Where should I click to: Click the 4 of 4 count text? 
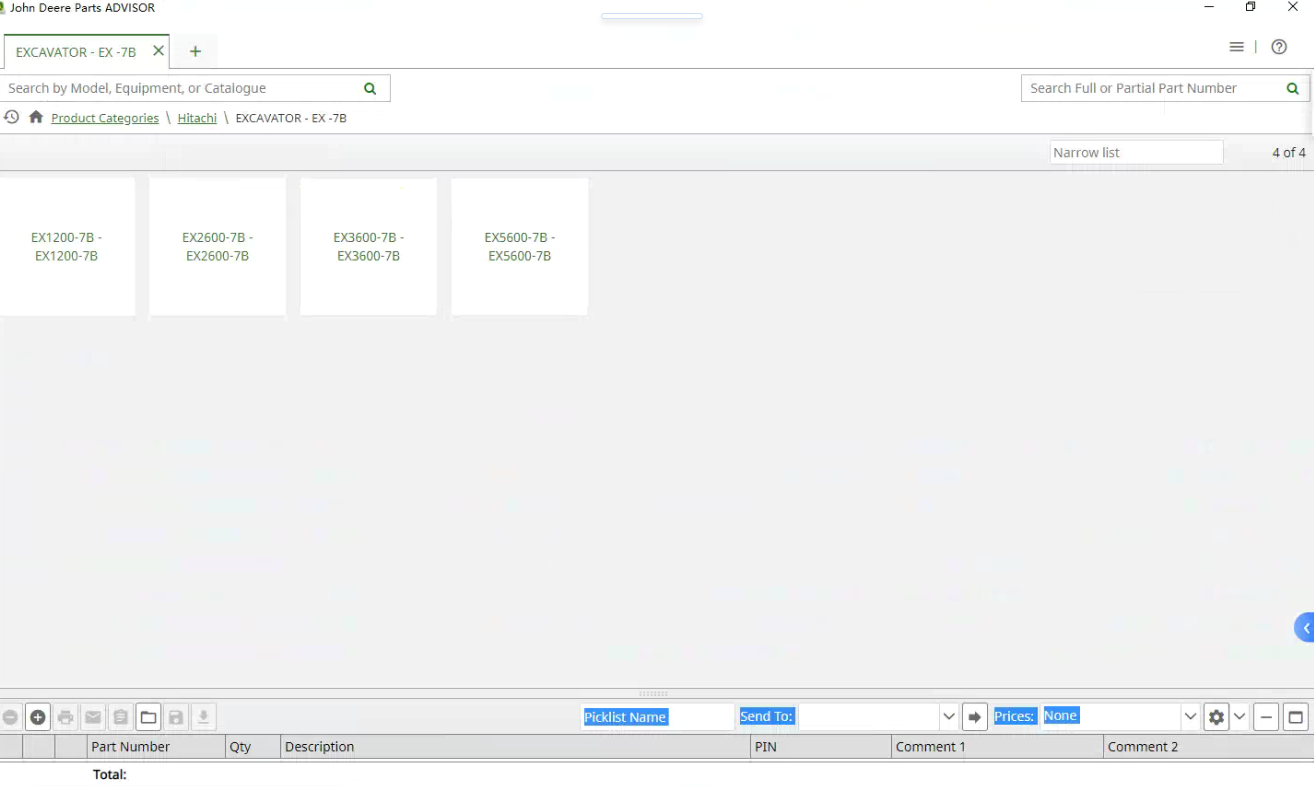coord(1289,152)
